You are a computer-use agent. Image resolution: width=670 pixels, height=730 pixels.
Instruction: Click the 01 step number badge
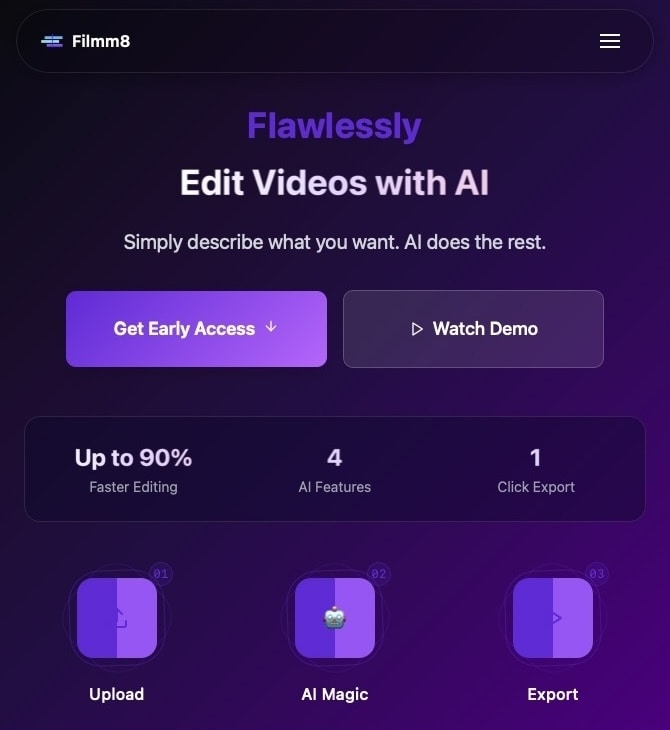click(x=161, y=574)
